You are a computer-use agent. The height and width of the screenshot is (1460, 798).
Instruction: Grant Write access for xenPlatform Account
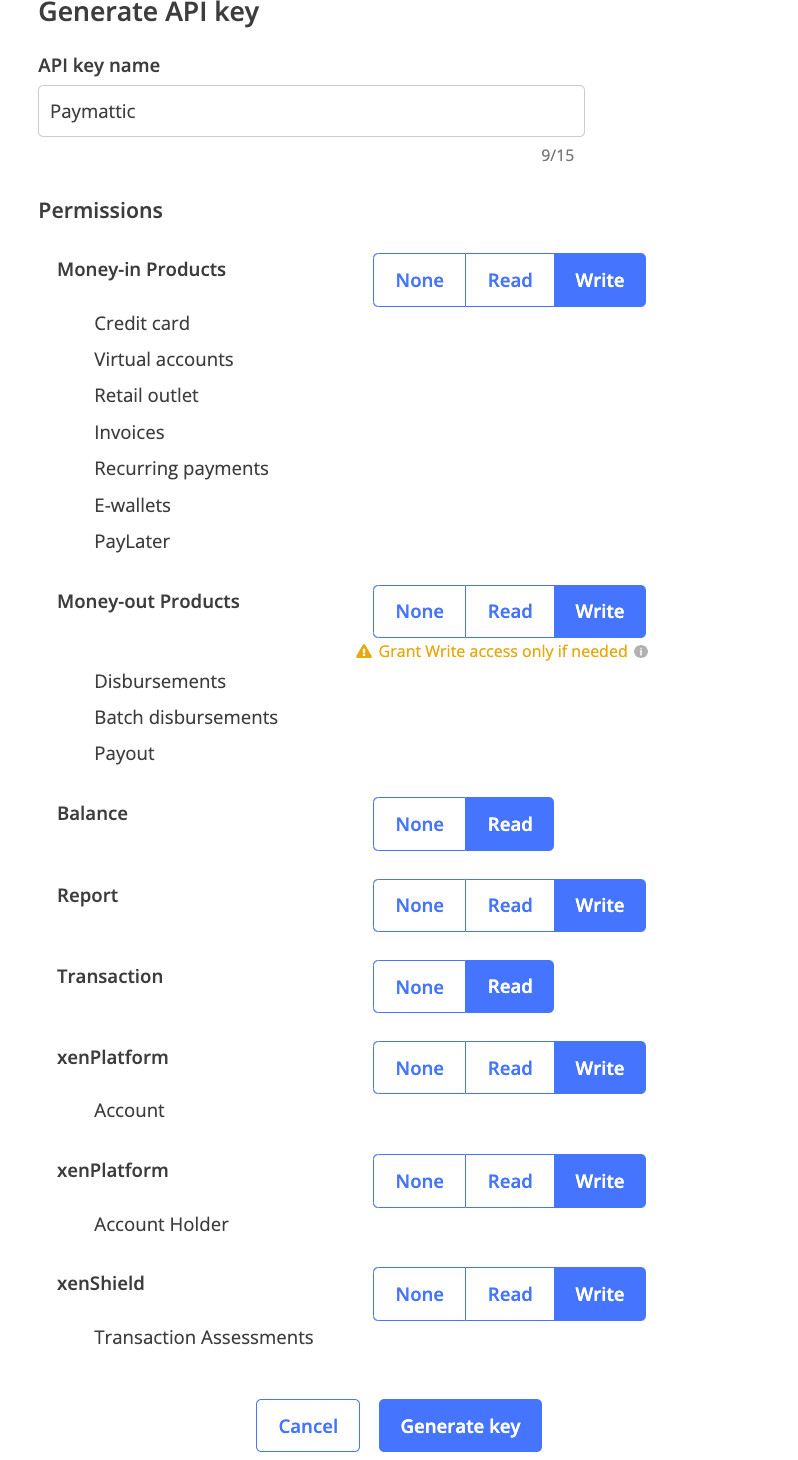coord(599,1067)
